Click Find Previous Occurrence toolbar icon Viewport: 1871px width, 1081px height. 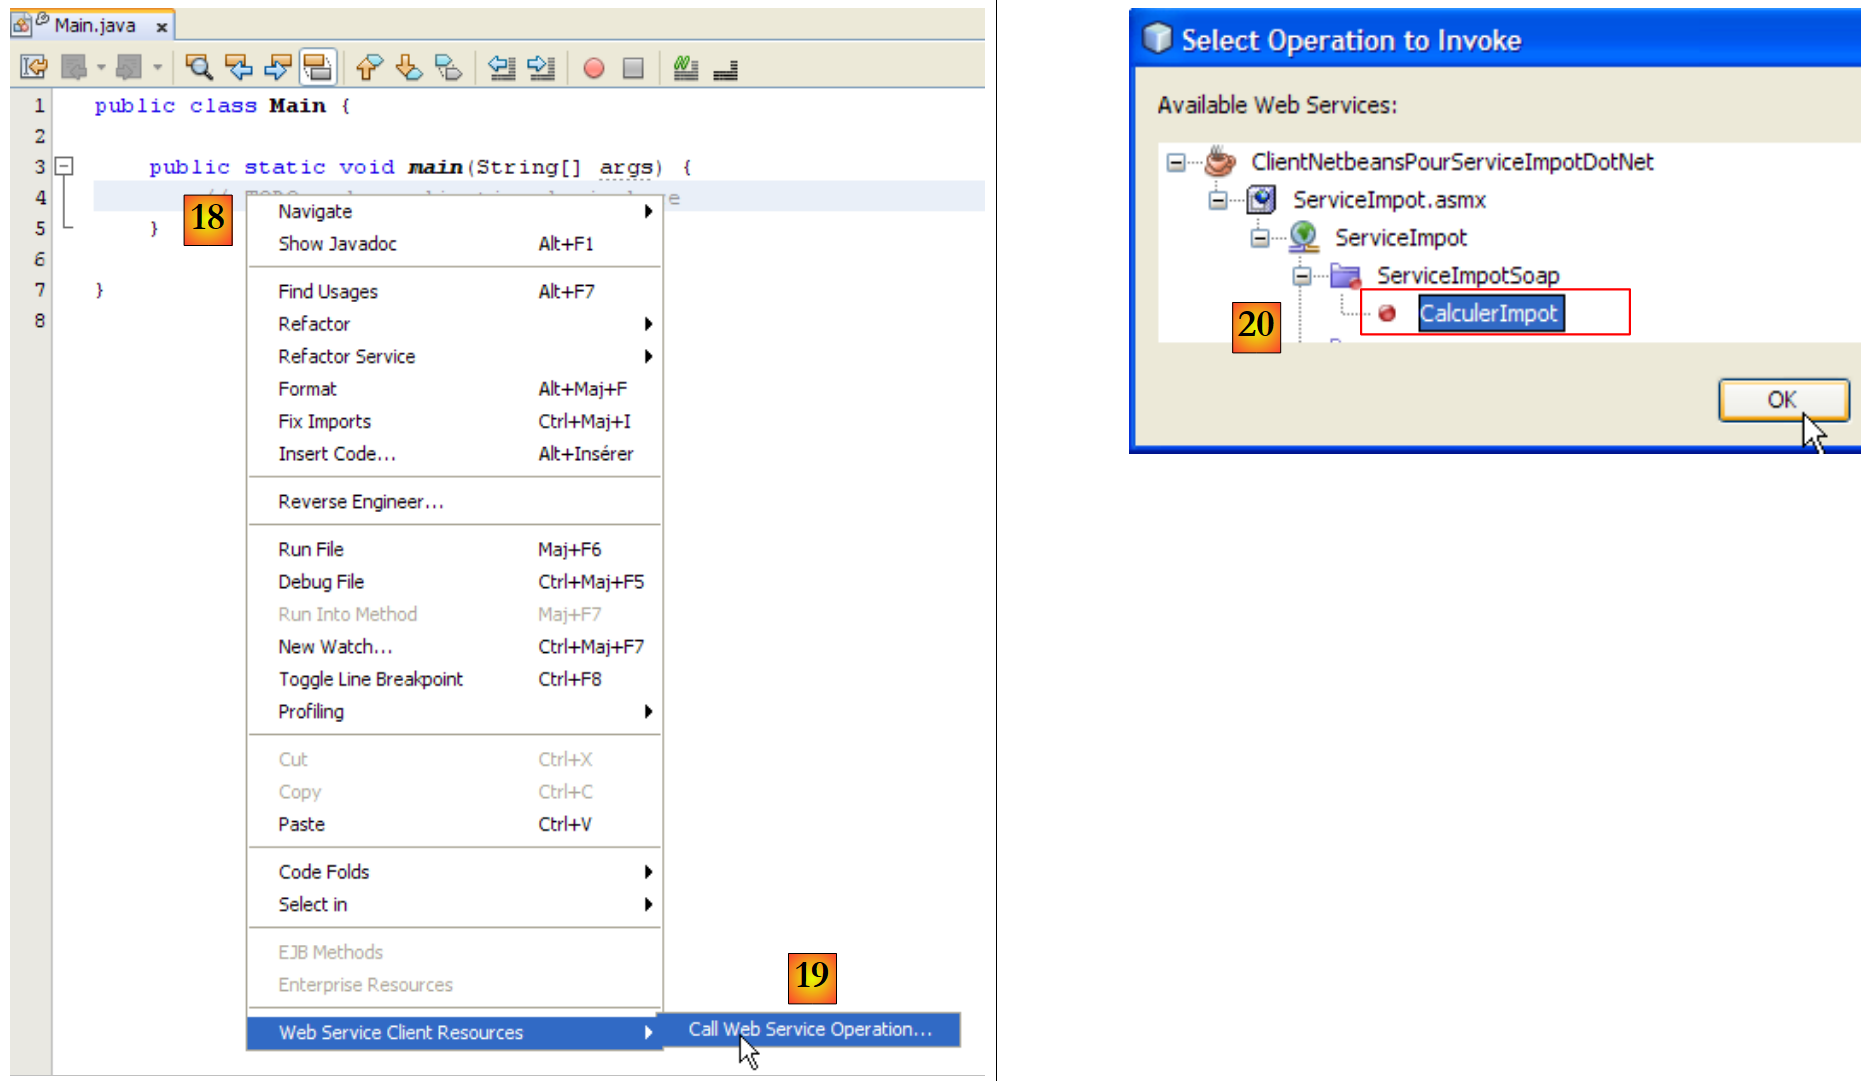pyautogui.click(x=238, y=68)
